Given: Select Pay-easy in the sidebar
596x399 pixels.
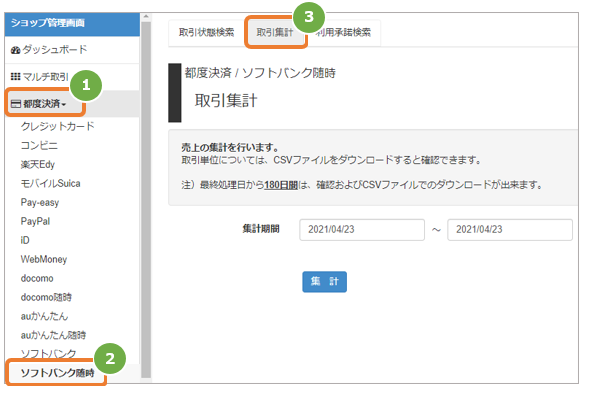Looking at the screenshot, I should [40, 202].
